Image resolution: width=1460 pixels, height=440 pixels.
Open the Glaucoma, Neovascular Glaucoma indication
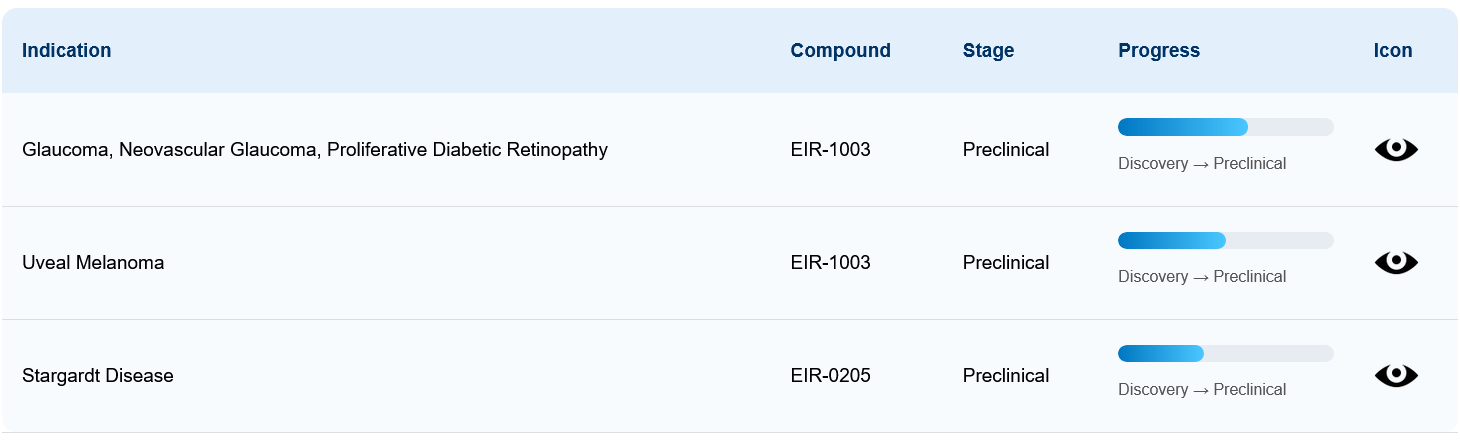click(x=315, y=150)
